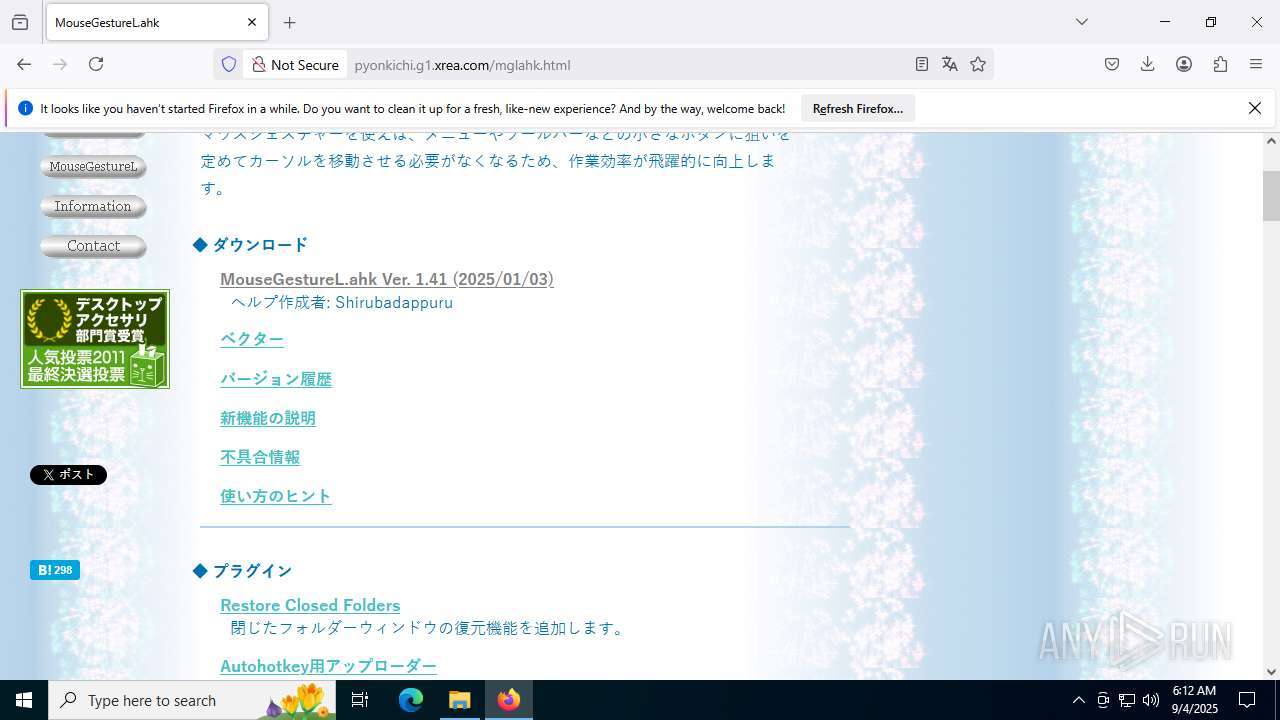This screenshot has height=720, width=1280.
Task: Click Firefox taskbar icon
Action: point(509,700)
